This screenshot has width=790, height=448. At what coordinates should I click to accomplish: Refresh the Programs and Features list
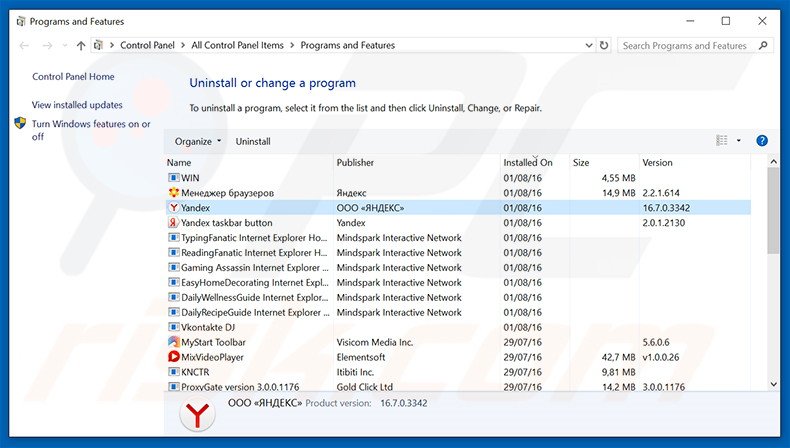pyautogui.click(x=604, y=45)
